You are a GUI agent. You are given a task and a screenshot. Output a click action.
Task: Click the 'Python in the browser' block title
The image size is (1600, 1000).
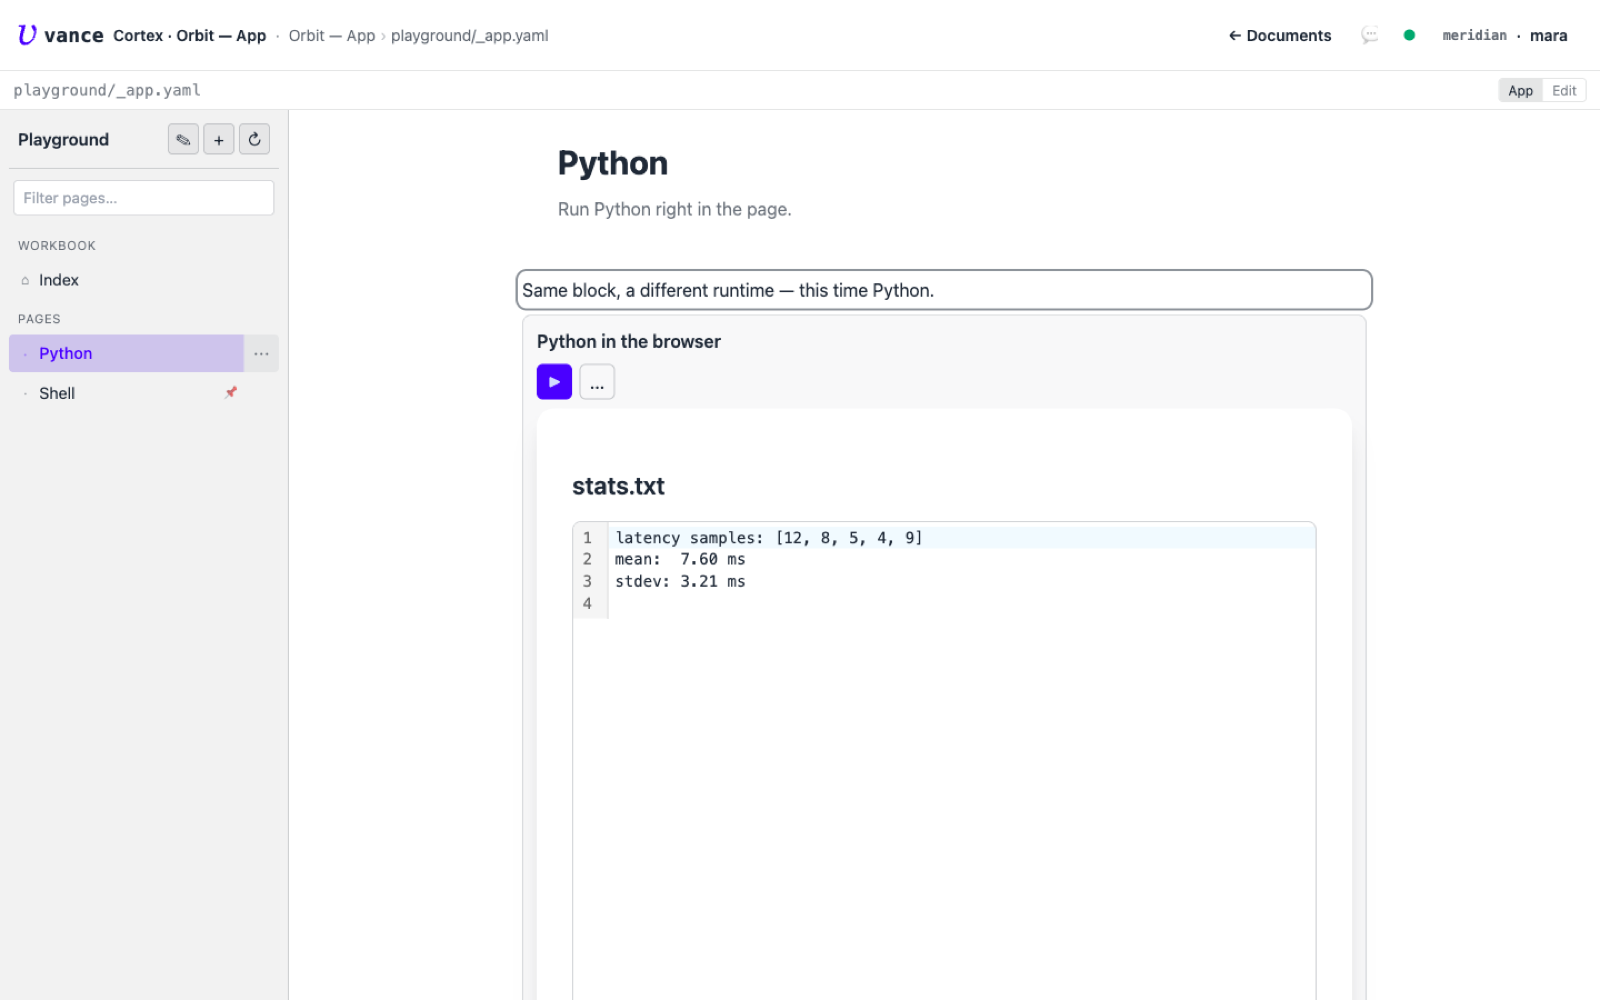point(629,342)
